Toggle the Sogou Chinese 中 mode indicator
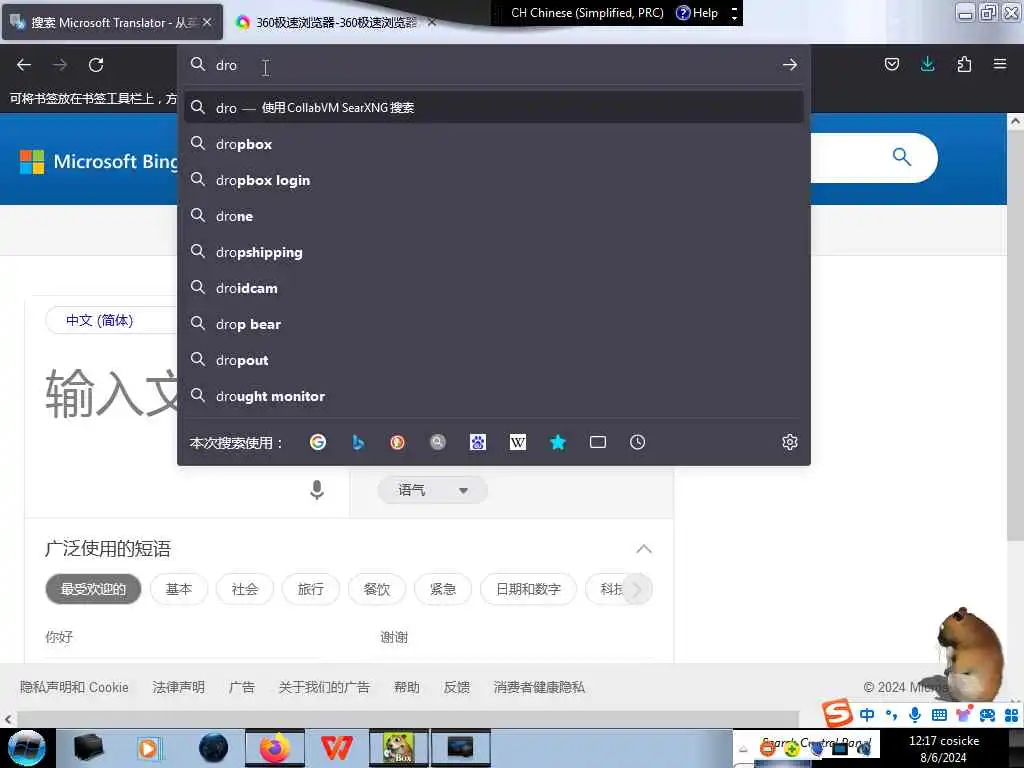This screenshot has height=768, width=1024. coord(867,715)
